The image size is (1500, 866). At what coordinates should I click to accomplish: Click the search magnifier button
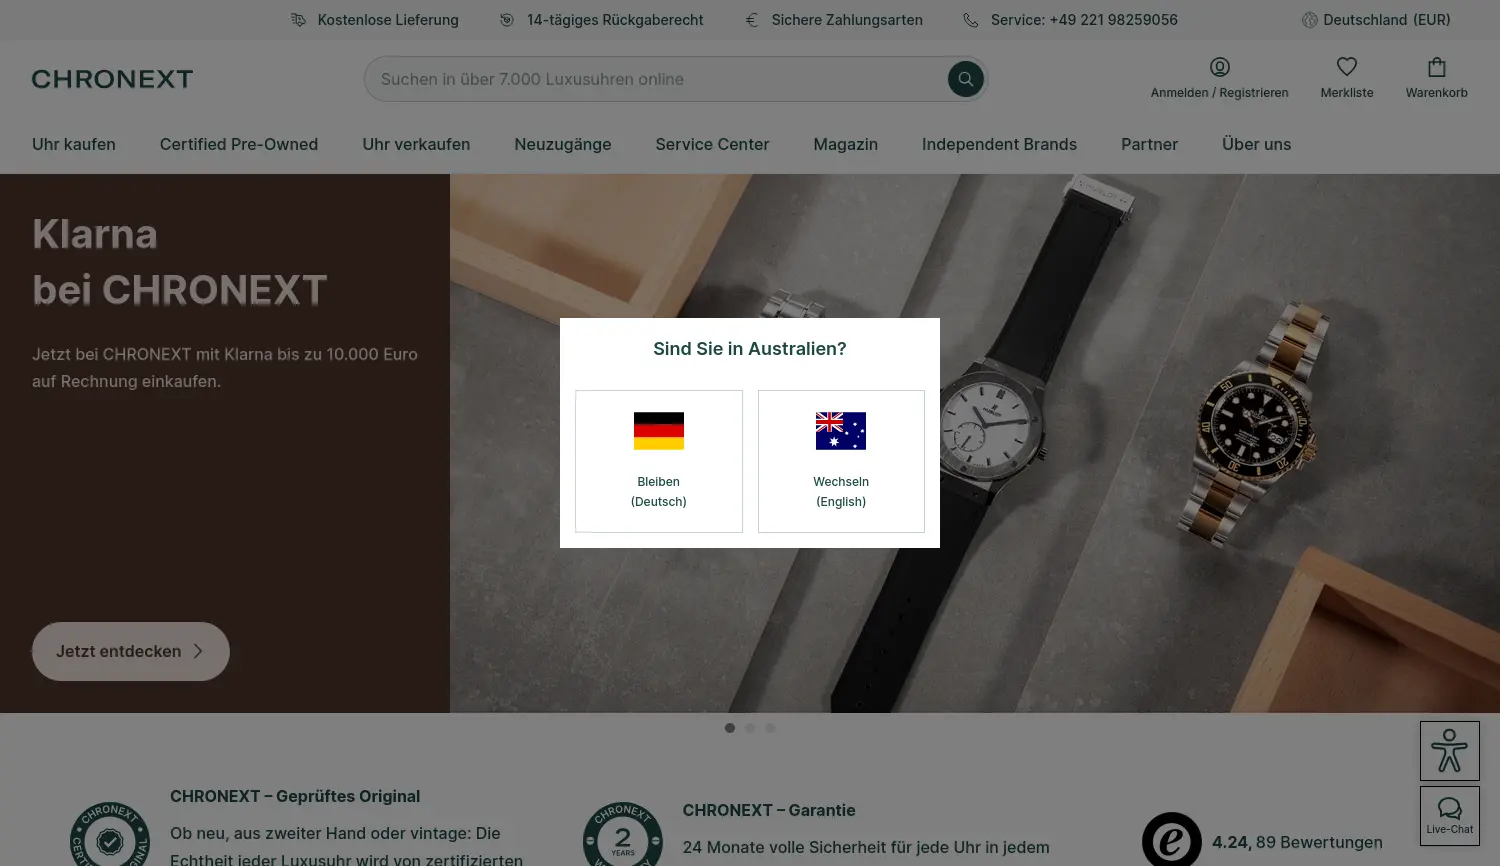pyautogui.click(x=965, y=79)
